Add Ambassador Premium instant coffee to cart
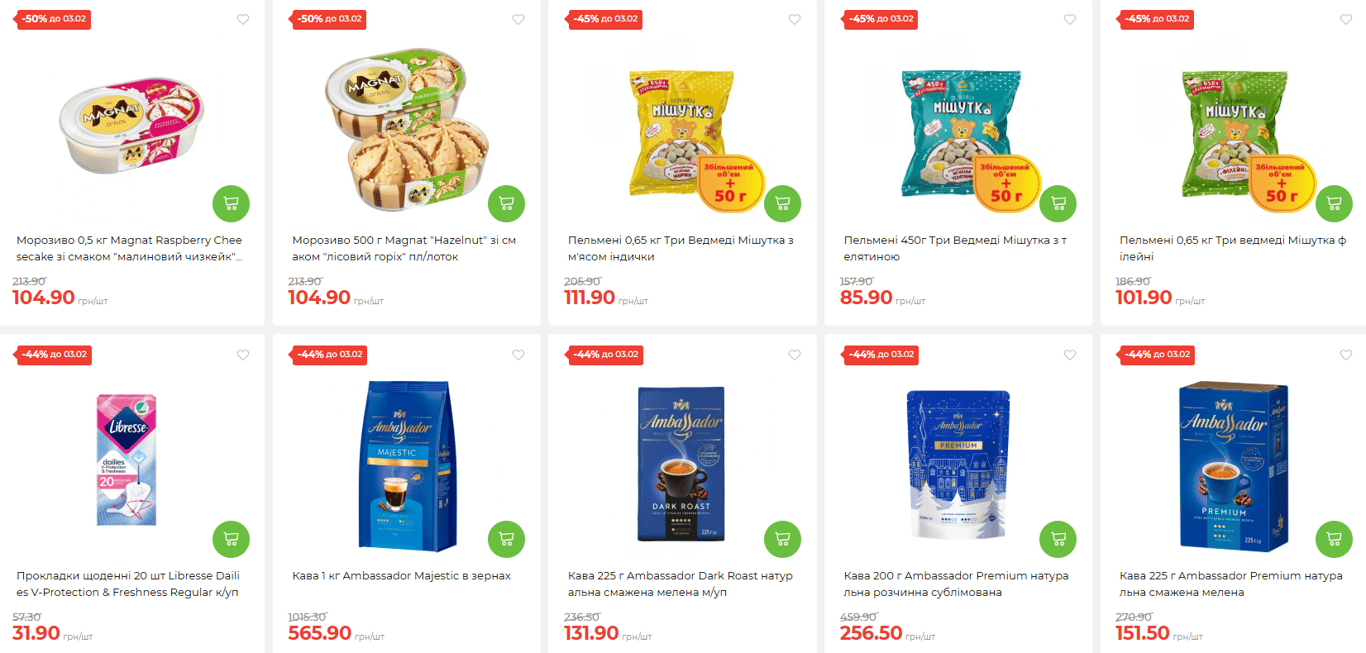 (1058, 539)
